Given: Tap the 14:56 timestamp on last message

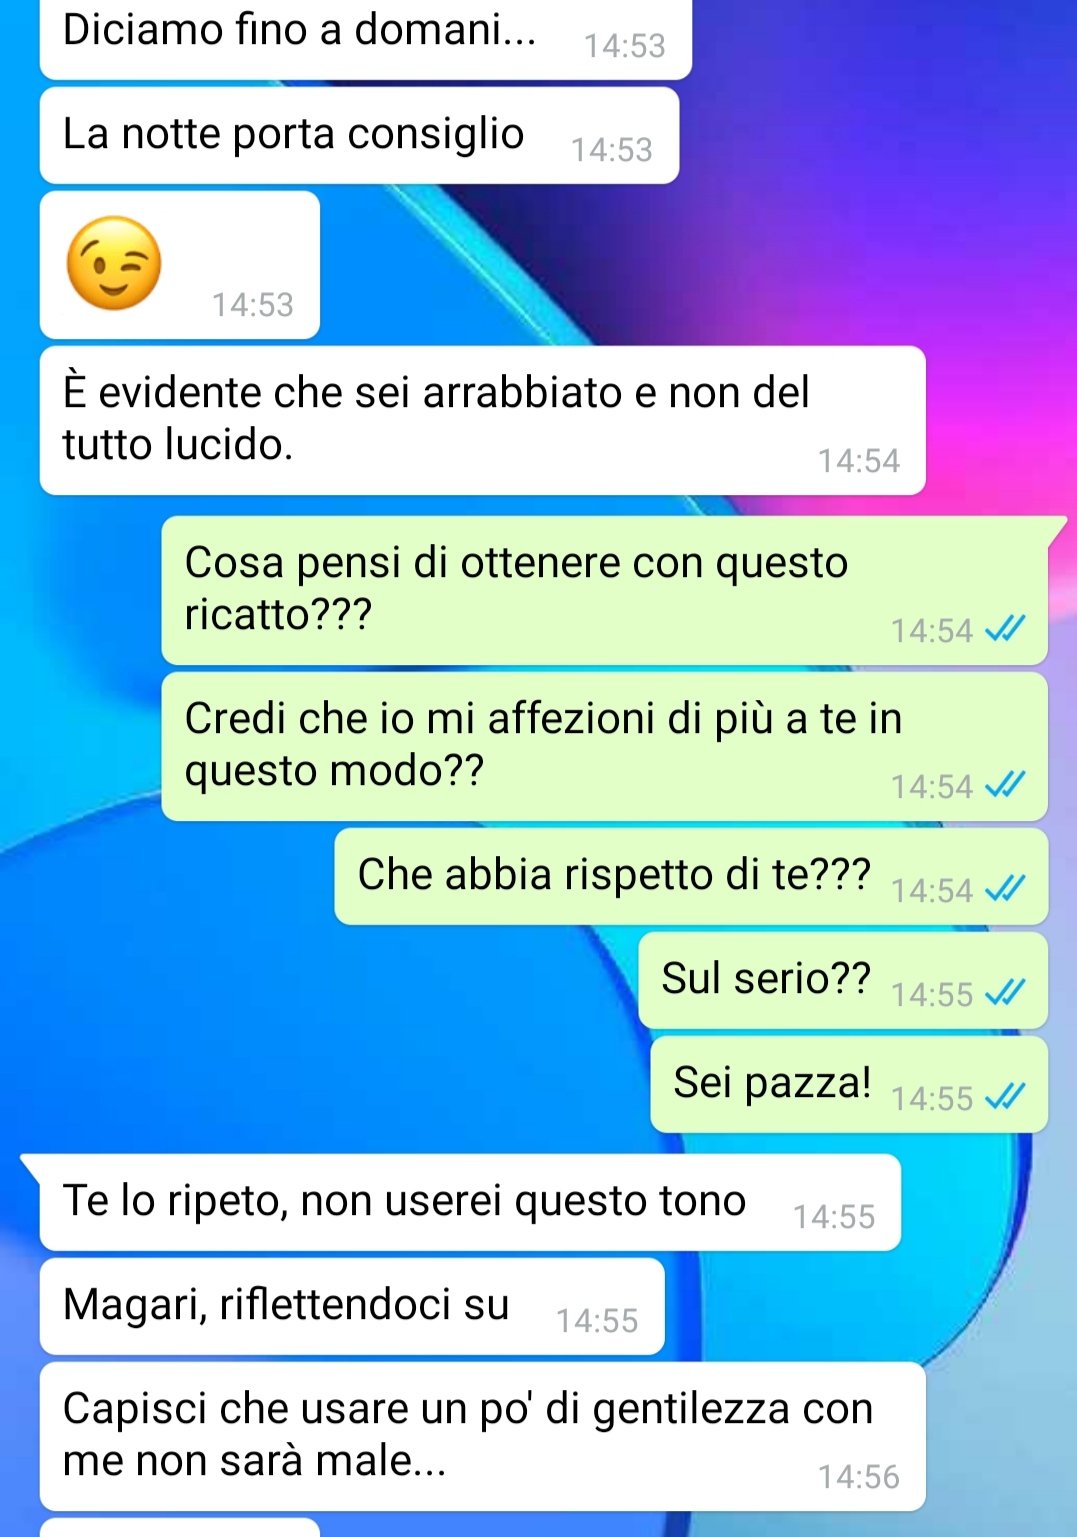Looking at the screenshot, I should [859, 1477].
